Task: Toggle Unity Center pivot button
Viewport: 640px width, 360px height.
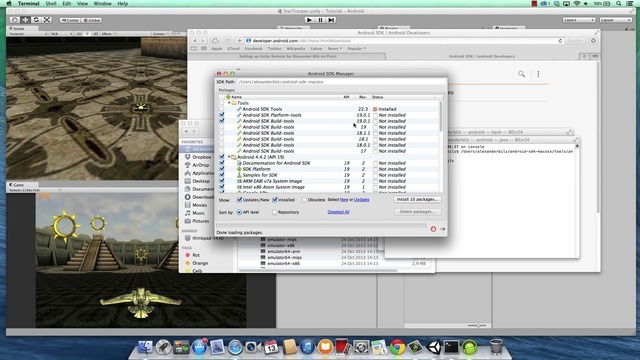Action: coord(70,20)
